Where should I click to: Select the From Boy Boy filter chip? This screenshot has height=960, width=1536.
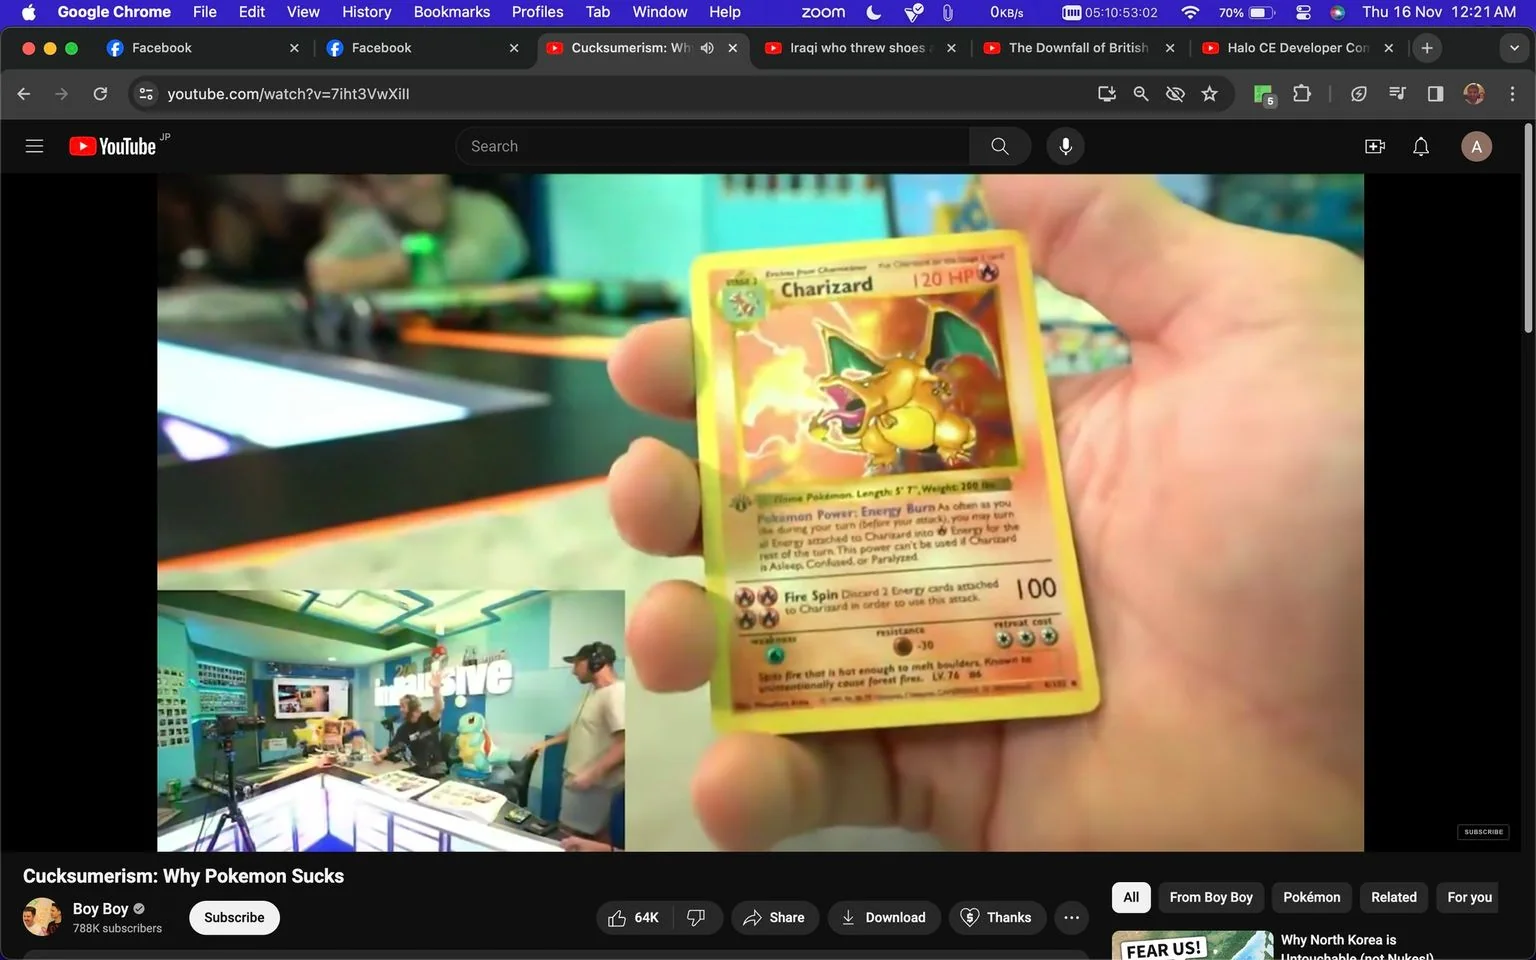point(1211,897)
